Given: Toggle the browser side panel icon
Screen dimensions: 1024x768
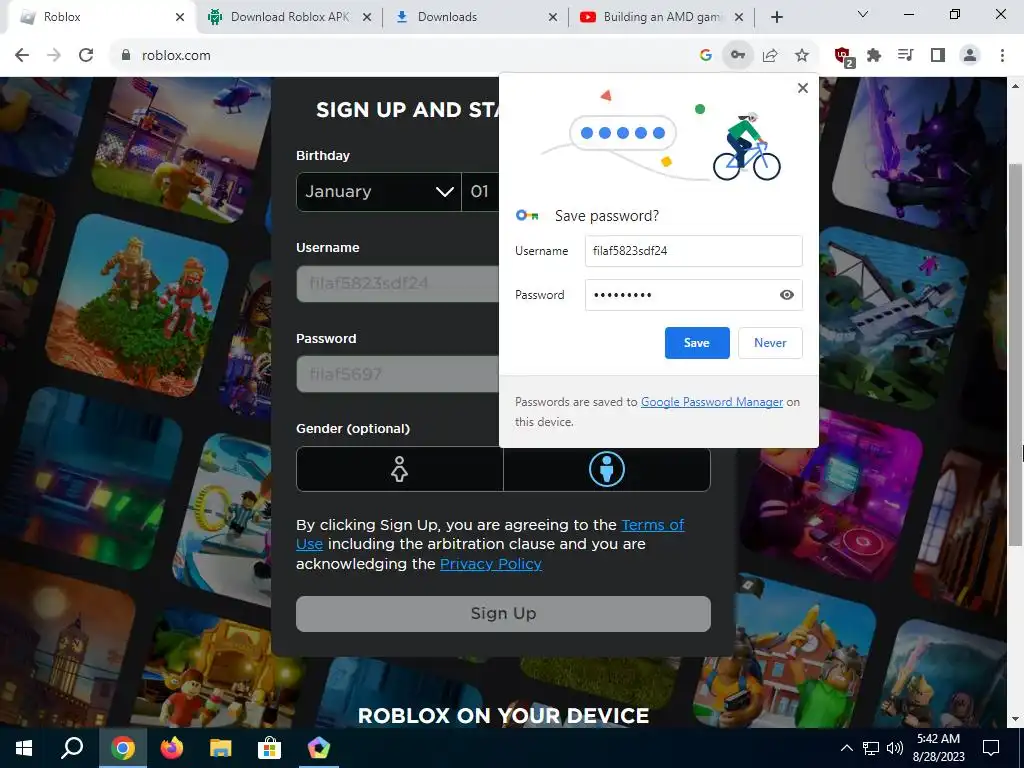Looking at the screenshot, I should [x=938, y=56].
